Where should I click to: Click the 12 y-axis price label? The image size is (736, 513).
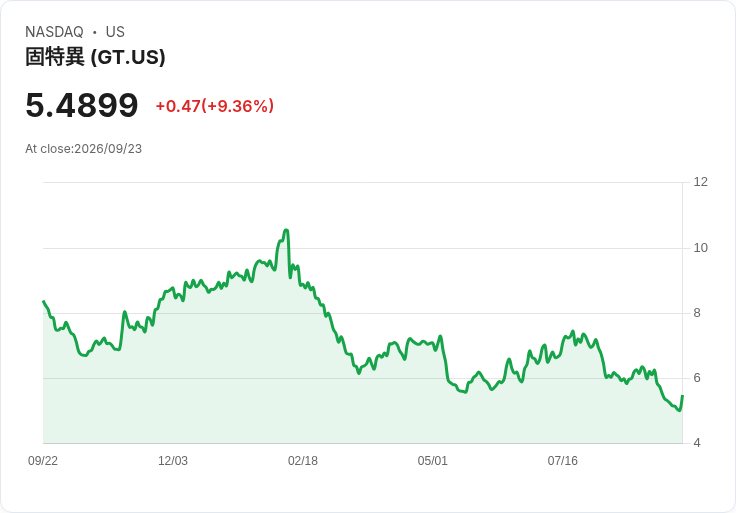[700, 182]
